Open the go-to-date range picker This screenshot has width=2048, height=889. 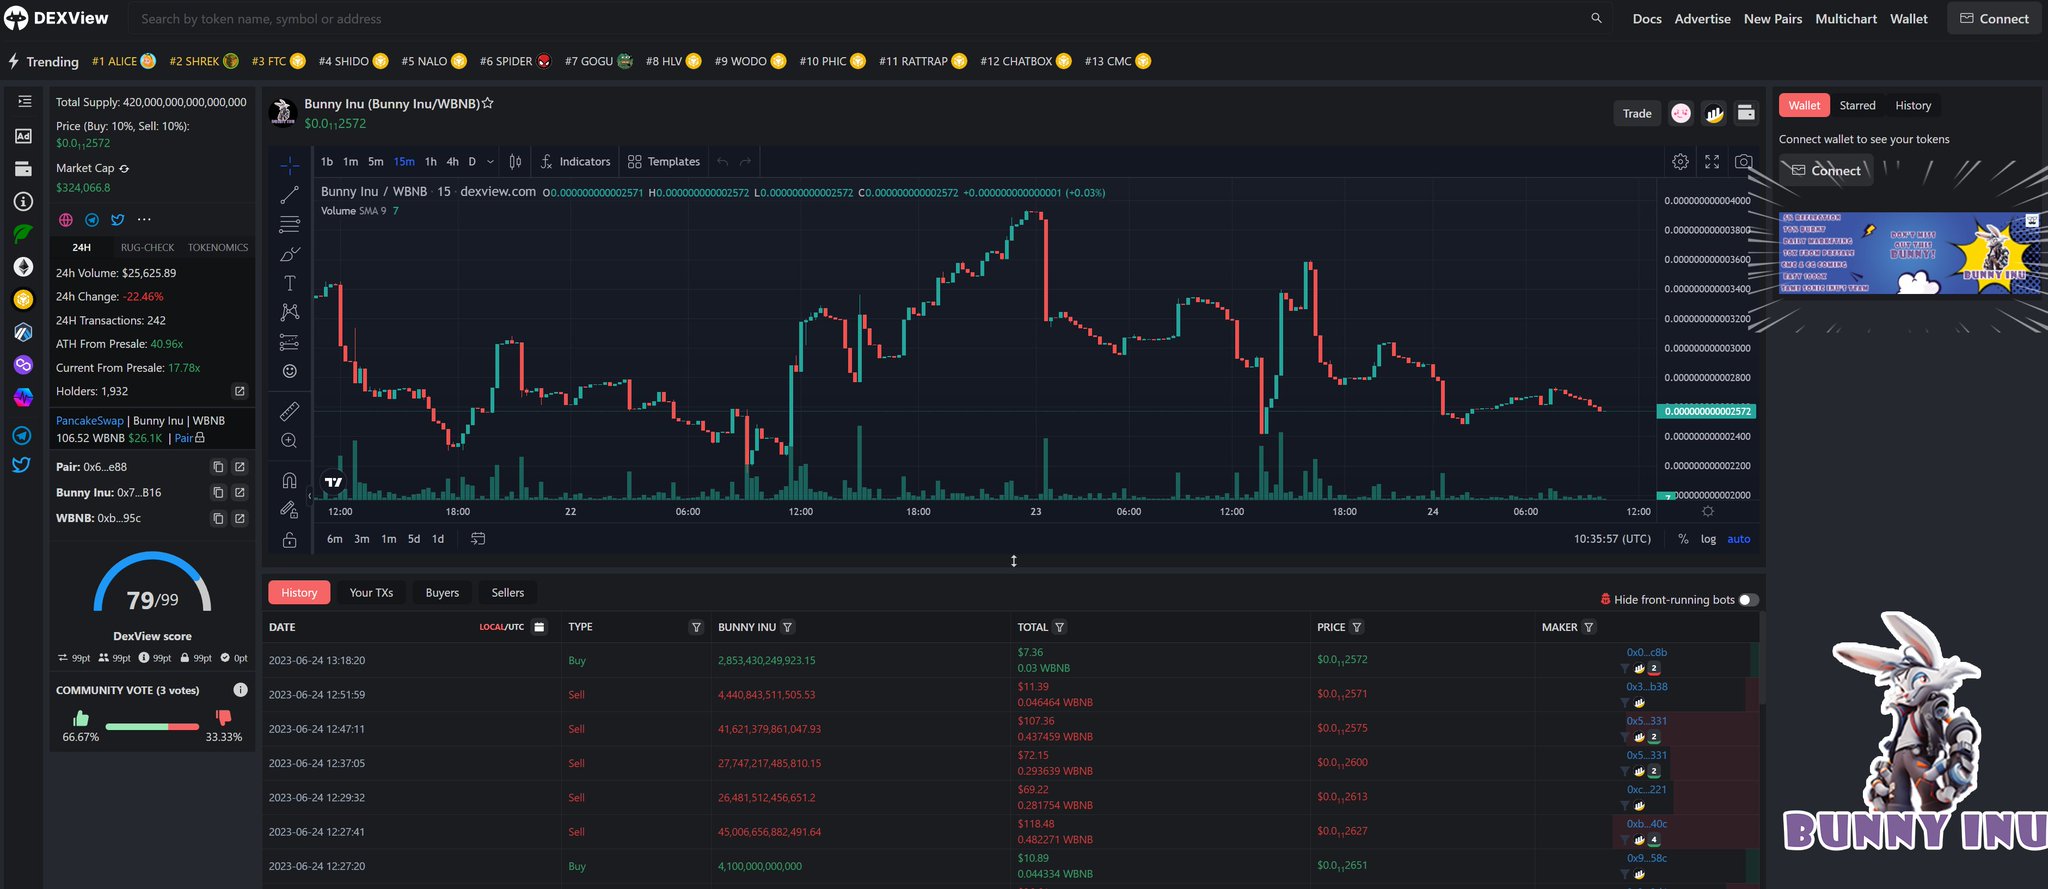(478, 539)
